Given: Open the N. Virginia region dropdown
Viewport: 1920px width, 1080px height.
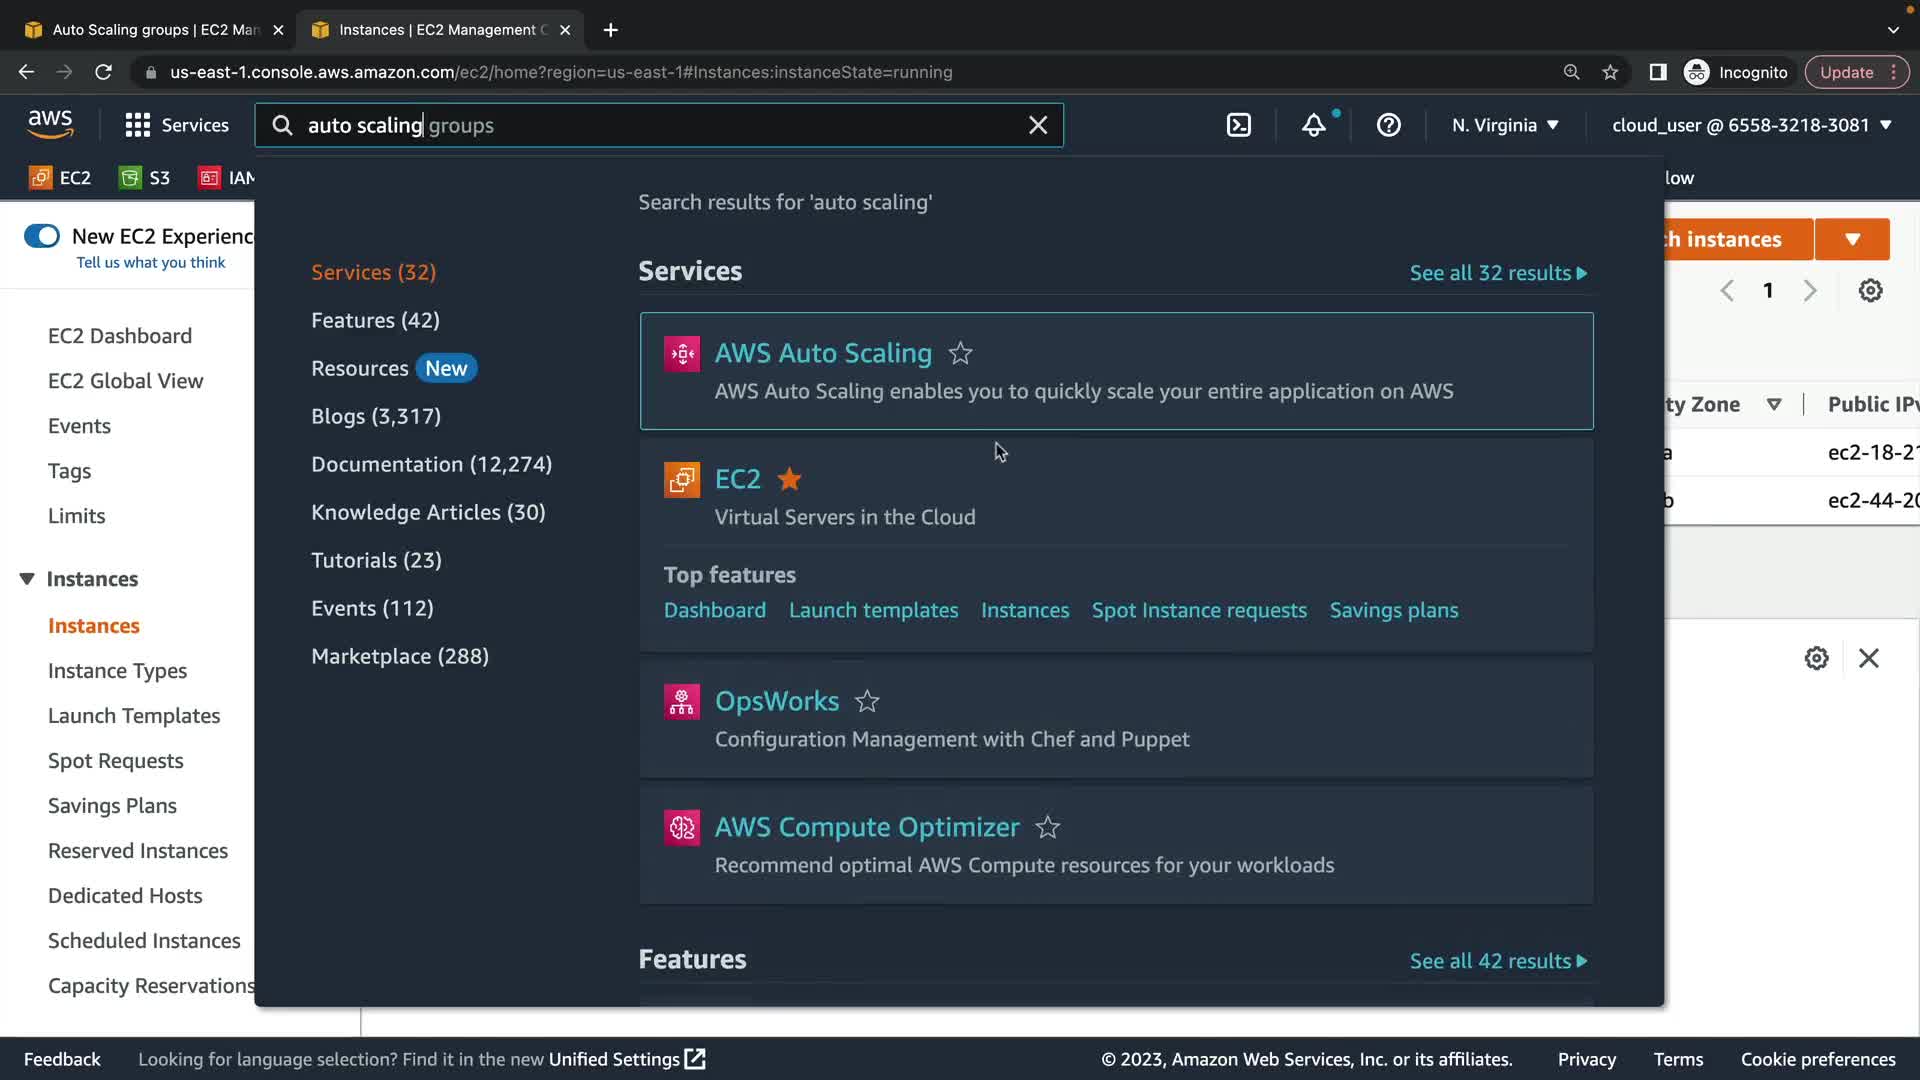Looking at the screenshot, I should [x=1505, y=125].
